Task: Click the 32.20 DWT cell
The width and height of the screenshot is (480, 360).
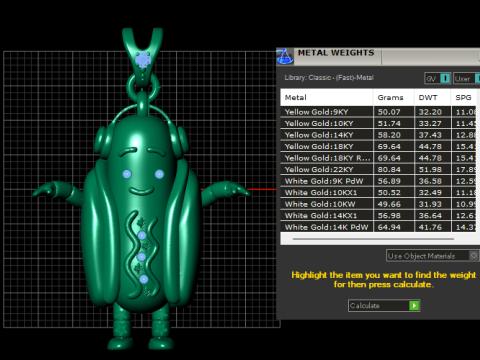Action: pos(433,112)
